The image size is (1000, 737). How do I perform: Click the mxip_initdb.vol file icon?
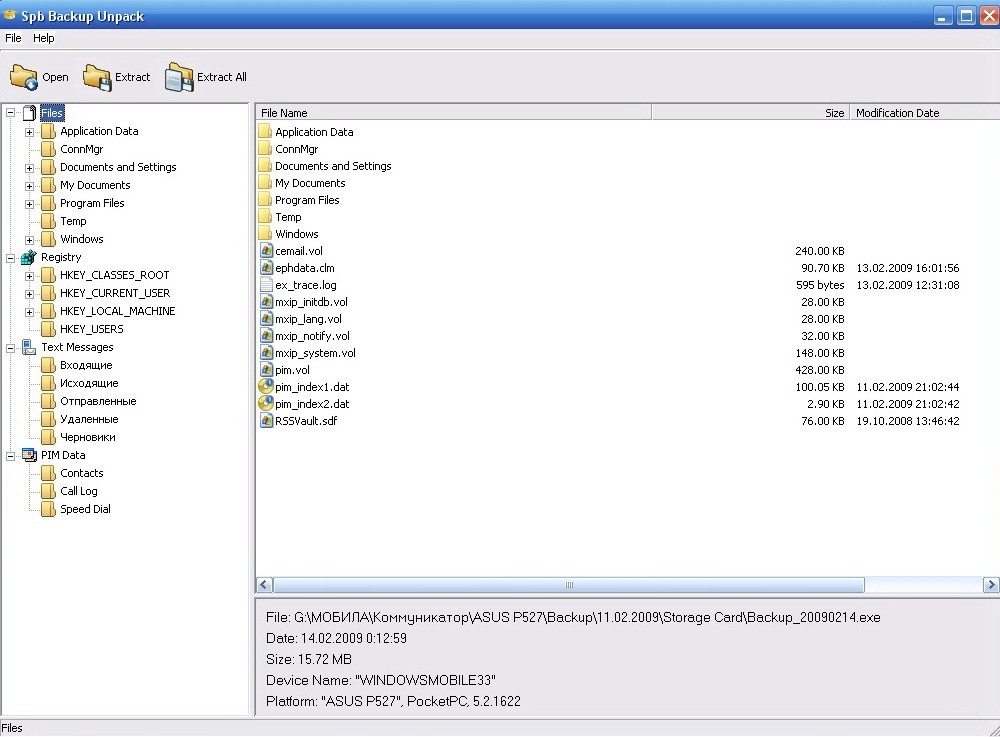[x=267, y=302]
